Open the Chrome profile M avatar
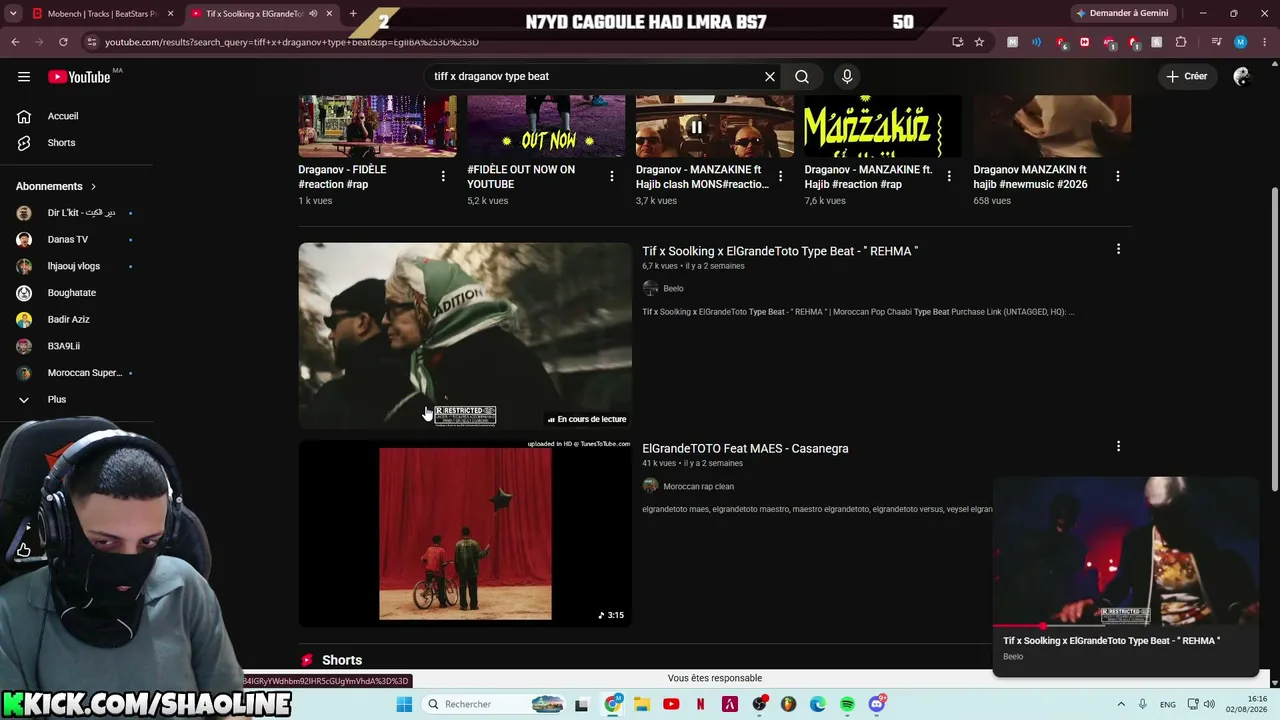Screen dimensions: 1280x720 1241,42
